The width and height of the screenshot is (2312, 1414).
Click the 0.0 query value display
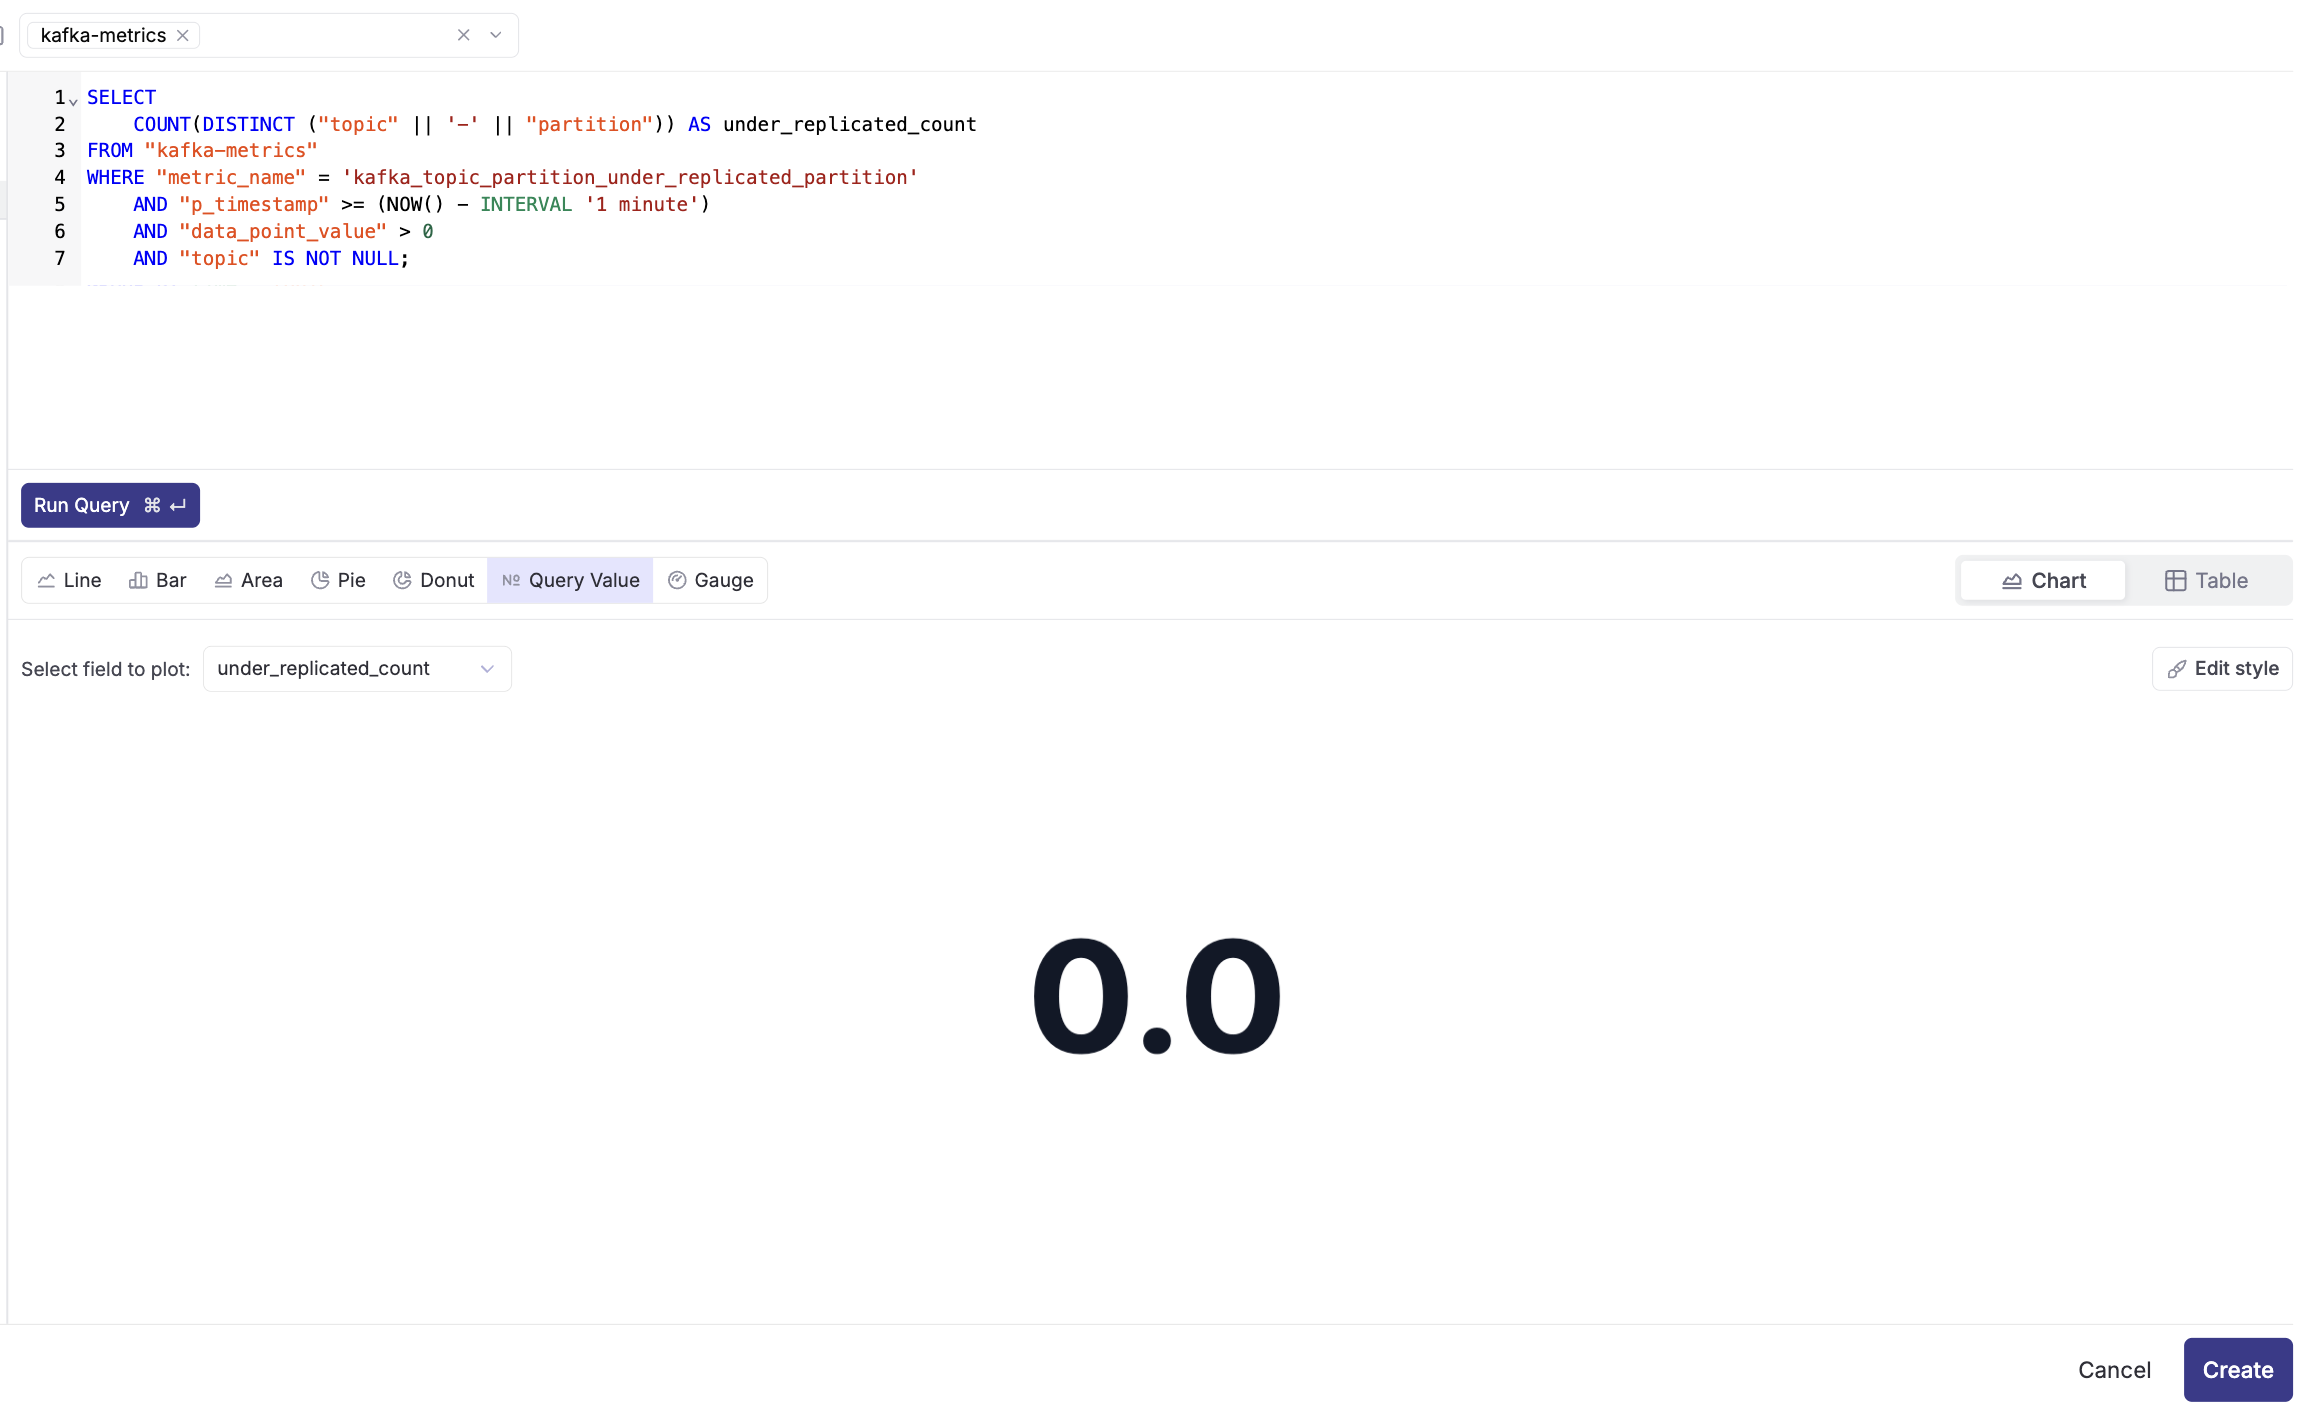pos(1156,996)
